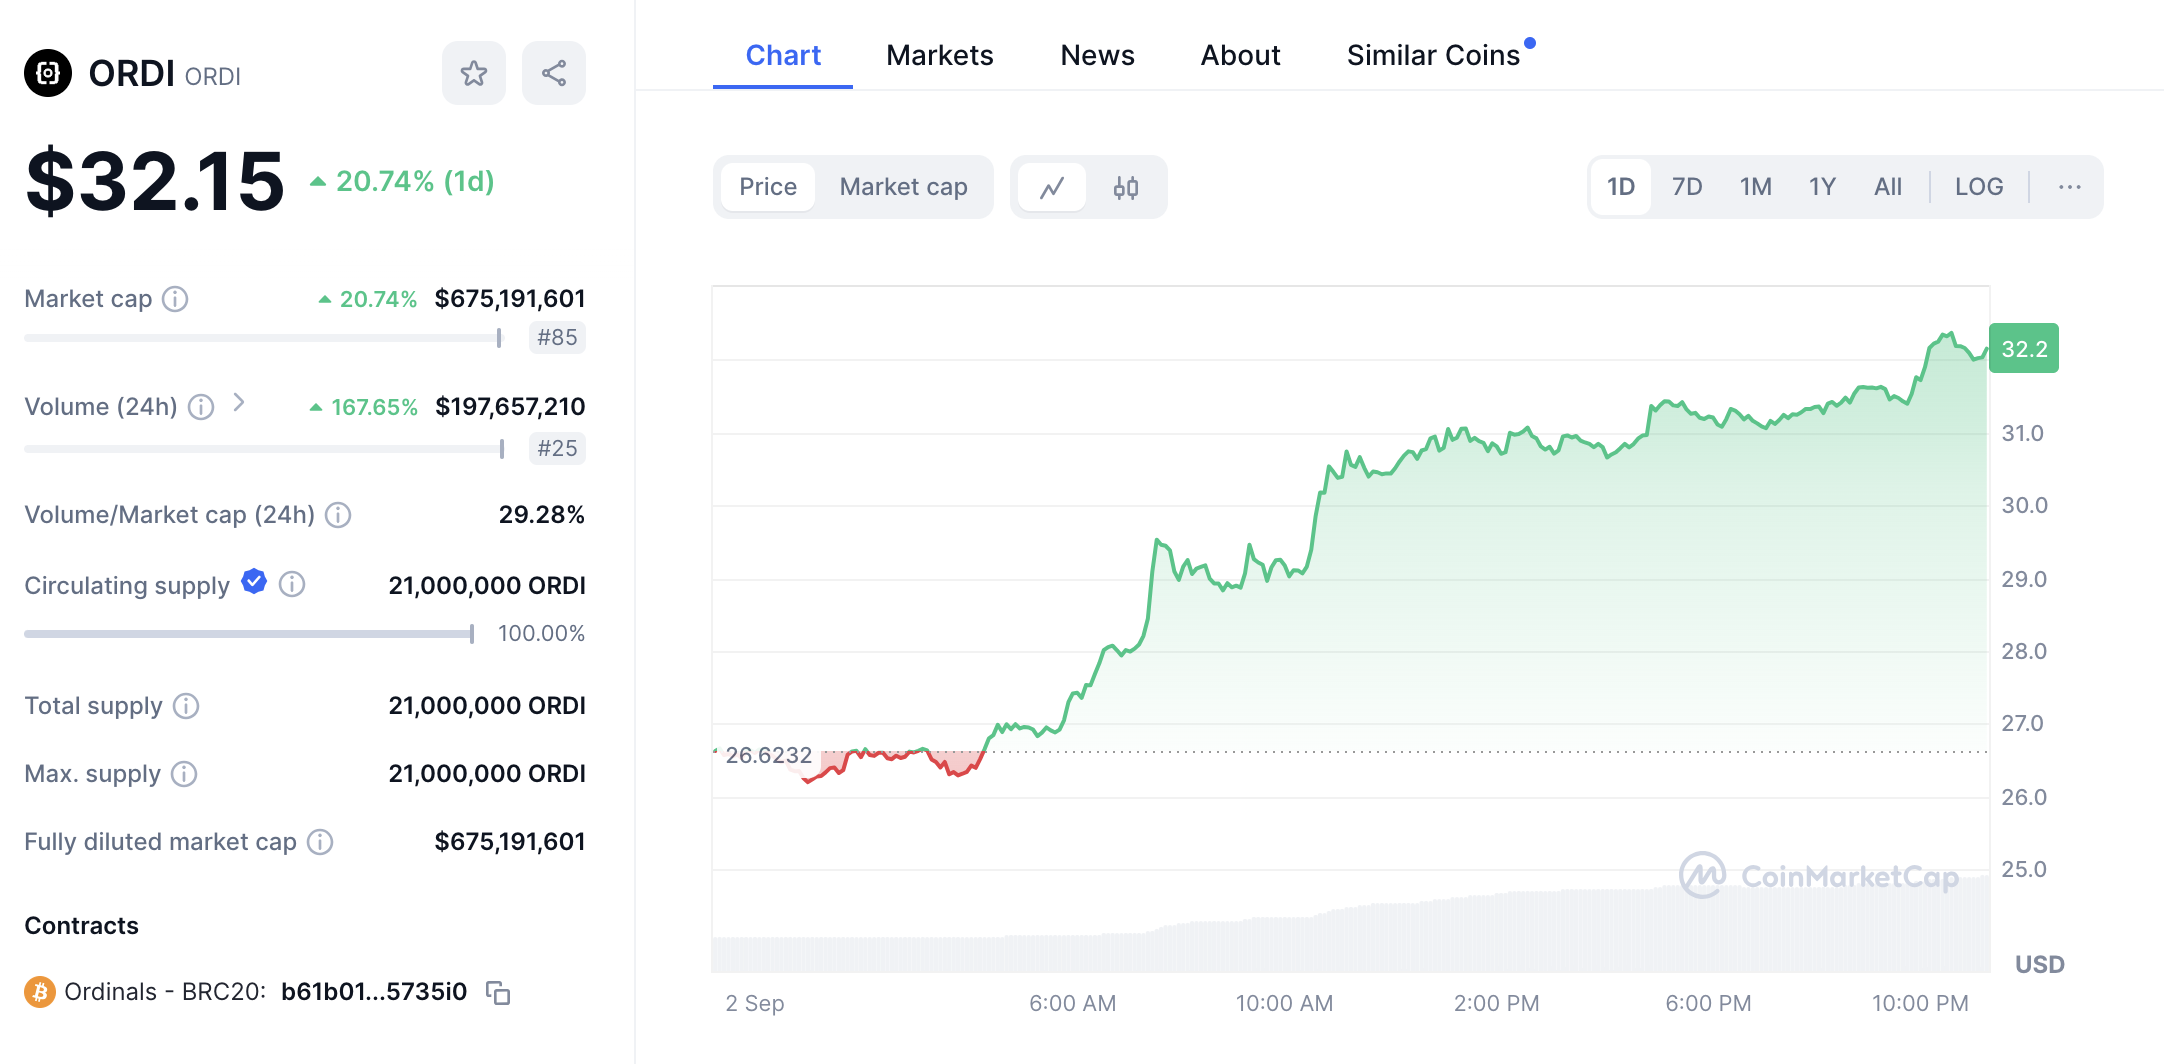Open the chart more options menu
The height and width of the screenshot is (1064, 2164).
pyautogui.click(x=2070, y=187)
